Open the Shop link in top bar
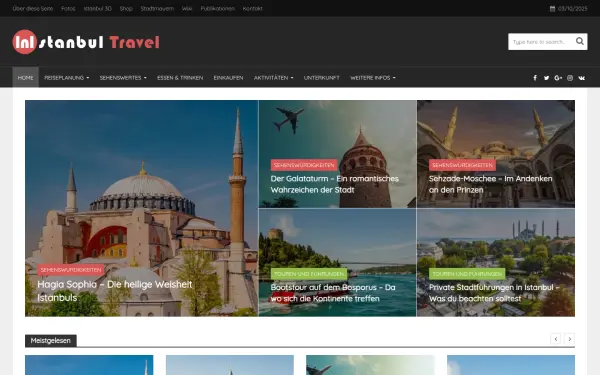 click(x=126, y=8)
